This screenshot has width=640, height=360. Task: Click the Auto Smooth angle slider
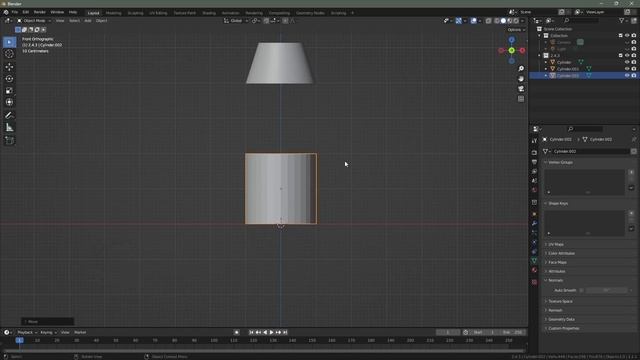[607, 290]
